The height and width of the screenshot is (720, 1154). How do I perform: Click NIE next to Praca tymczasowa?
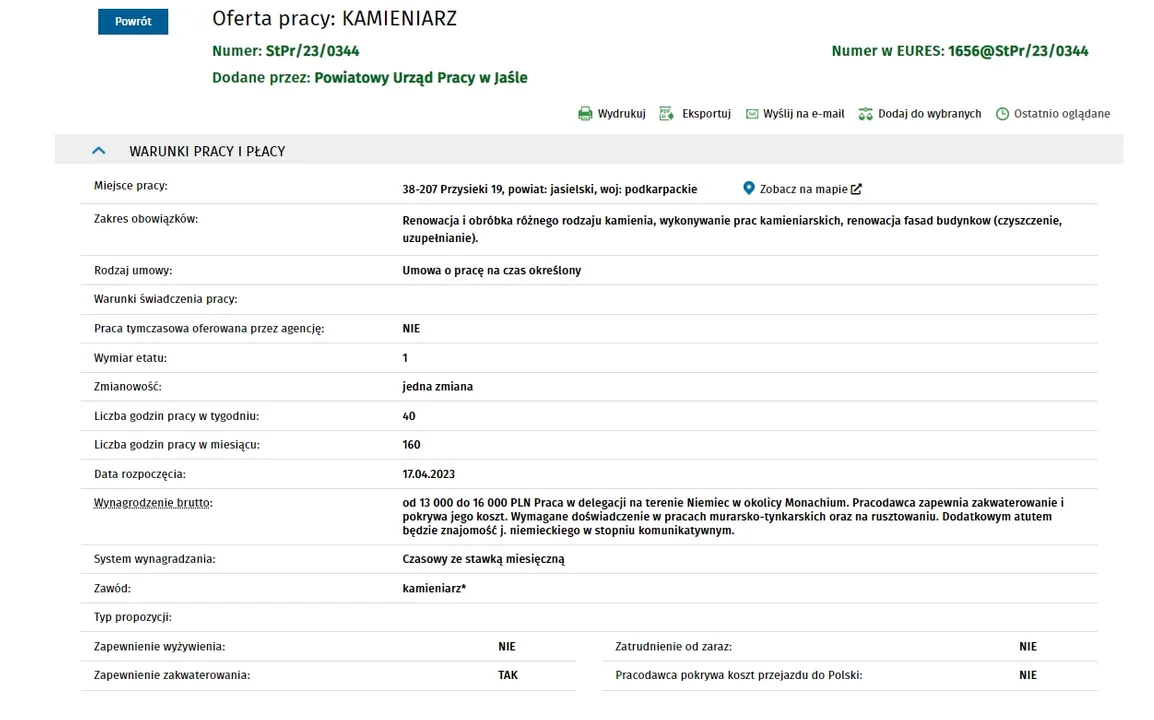click(x=411, y=328)
